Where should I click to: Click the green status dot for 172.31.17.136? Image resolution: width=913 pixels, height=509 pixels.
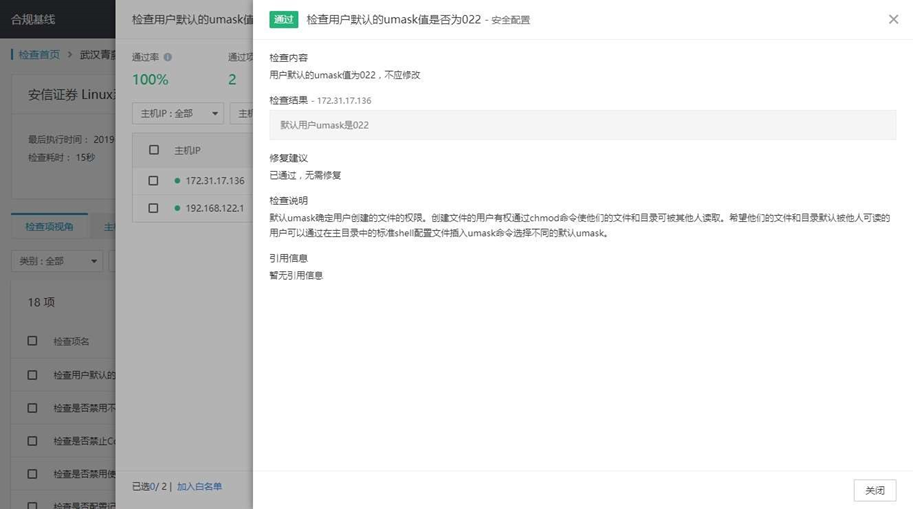(x=177, y=181)
